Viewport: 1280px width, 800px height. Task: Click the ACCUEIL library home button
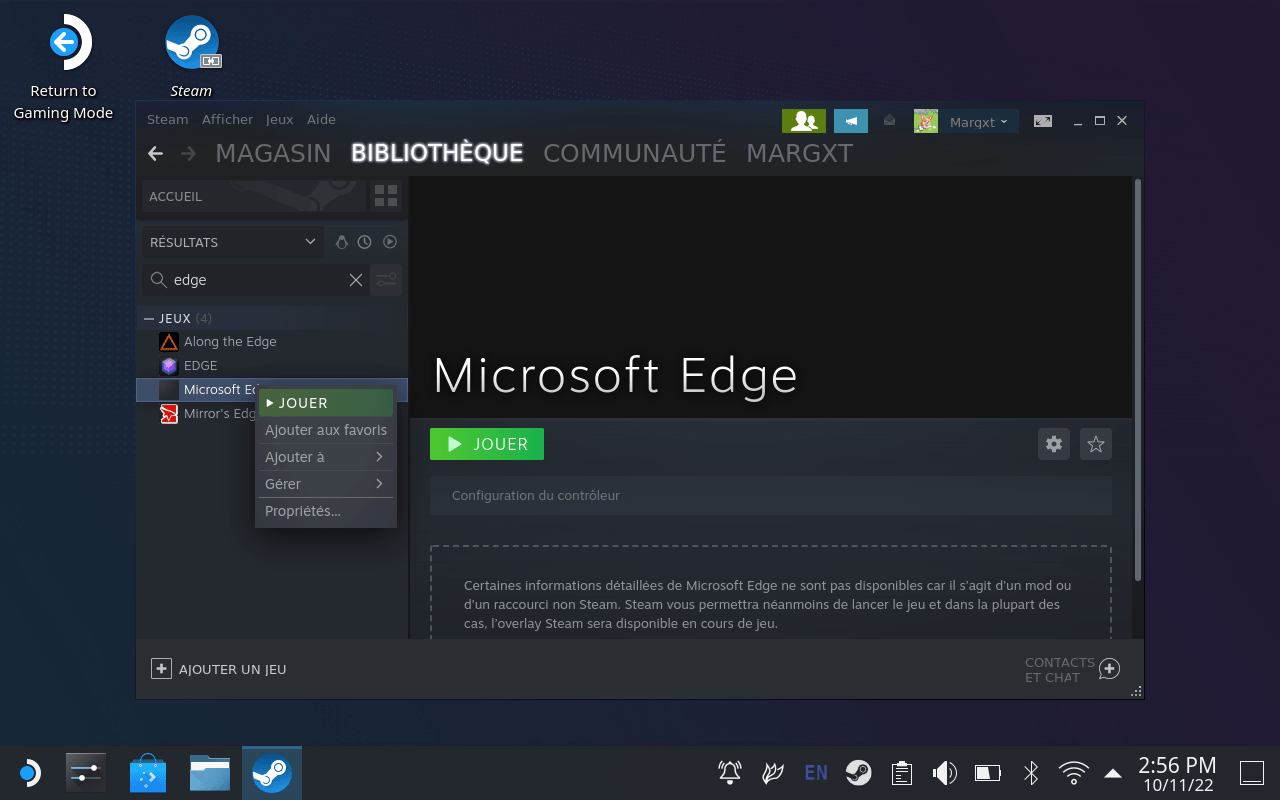click(x=254, y=196)
